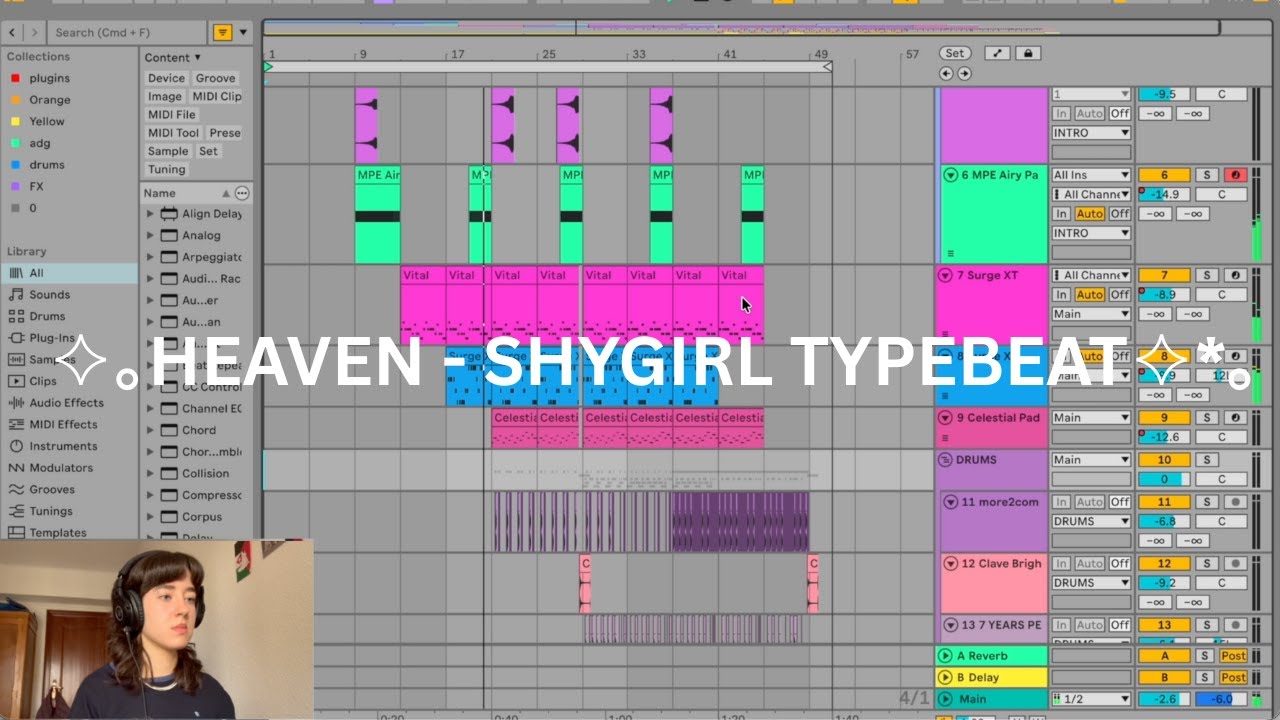1280x720 pixels.
Task: Open the MIDI Effects library category
Action: [63, 424]
